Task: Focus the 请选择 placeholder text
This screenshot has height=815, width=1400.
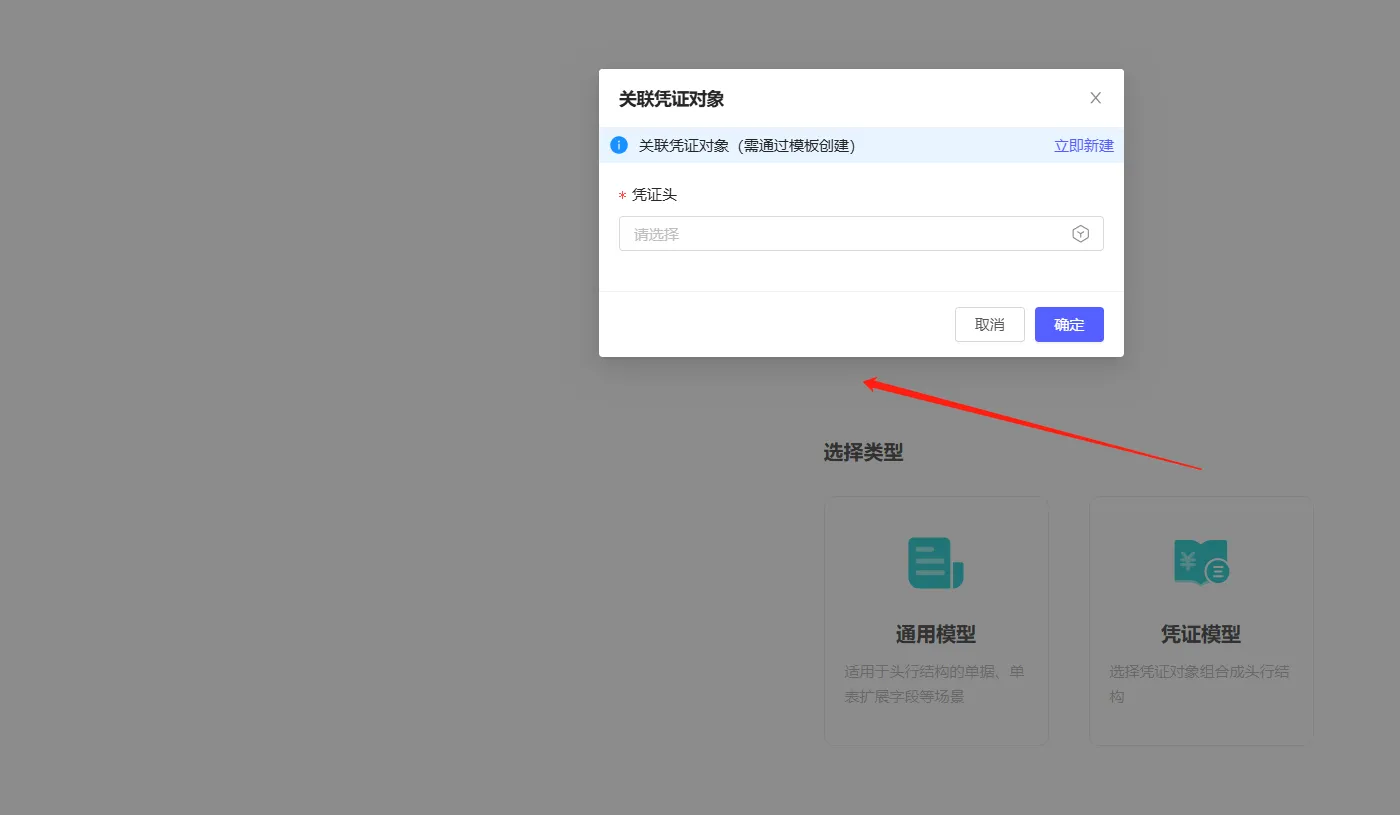Action: point(657,235)
